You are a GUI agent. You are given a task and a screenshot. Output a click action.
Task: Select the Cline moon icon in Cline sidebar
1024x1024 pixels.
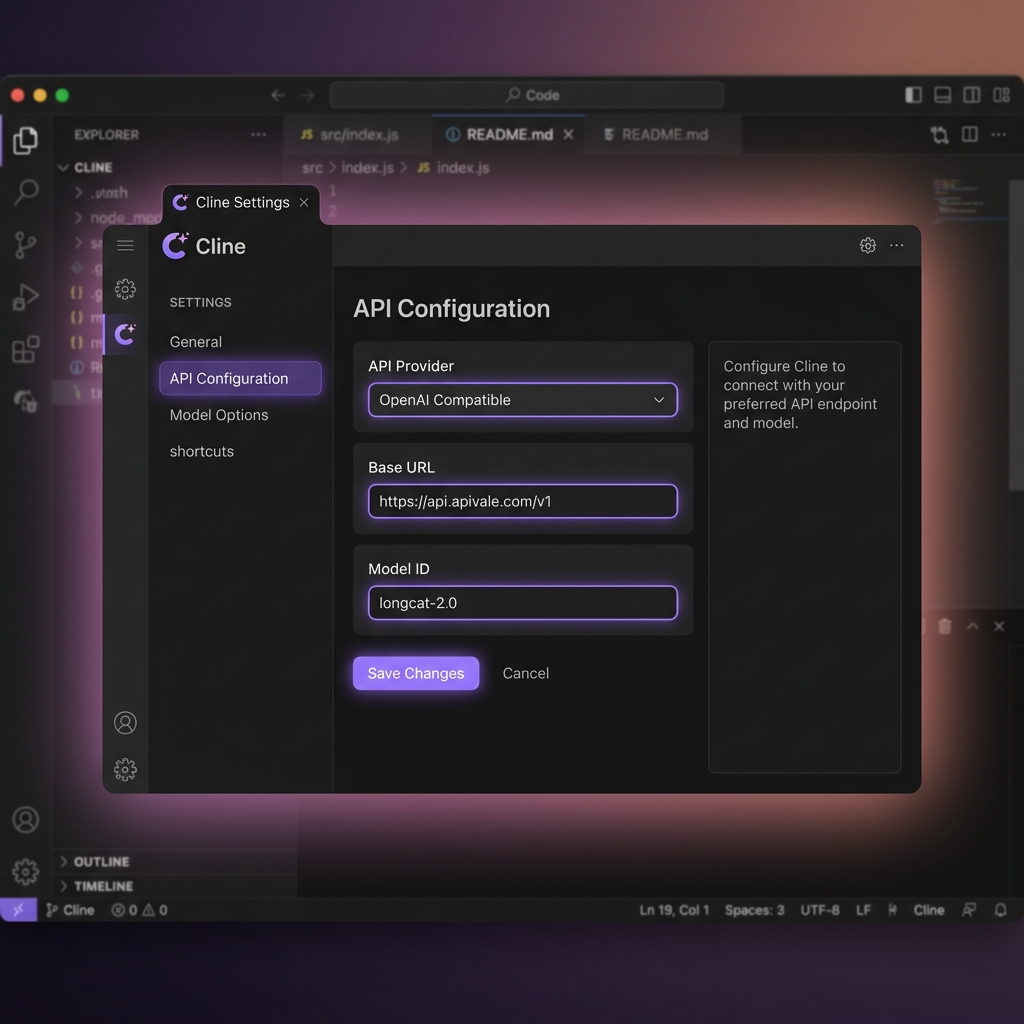point(125,334)
